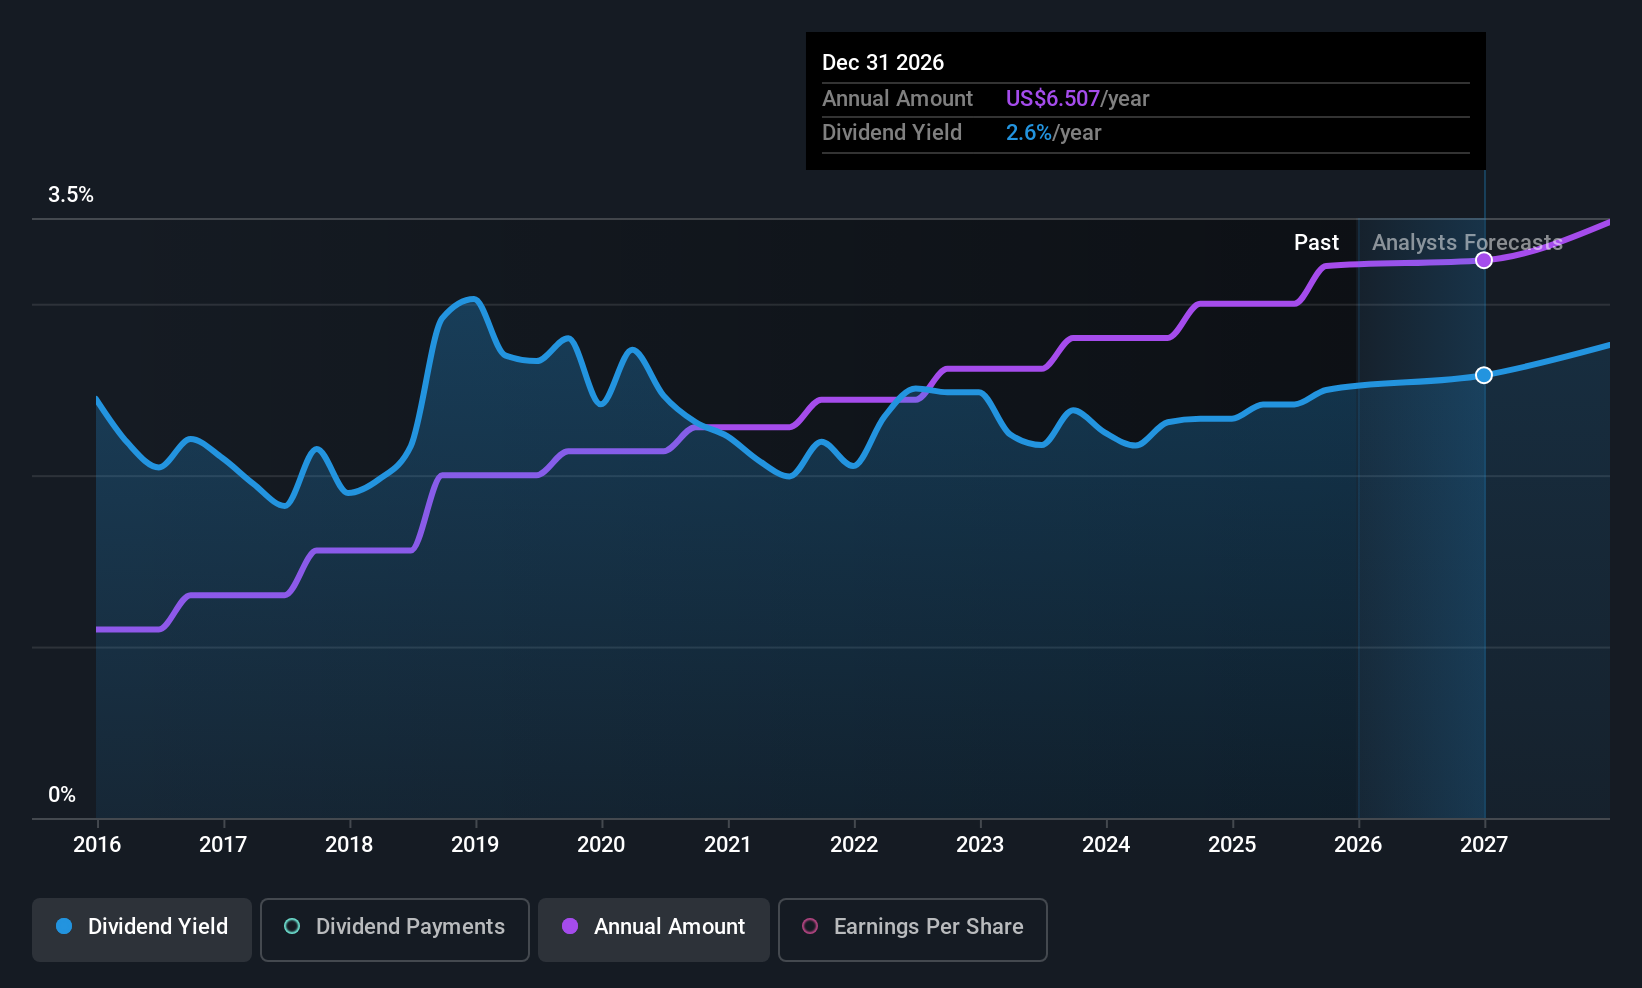Click the 3.5% y-axis label

pyautogui.click(x=71, y=195)
